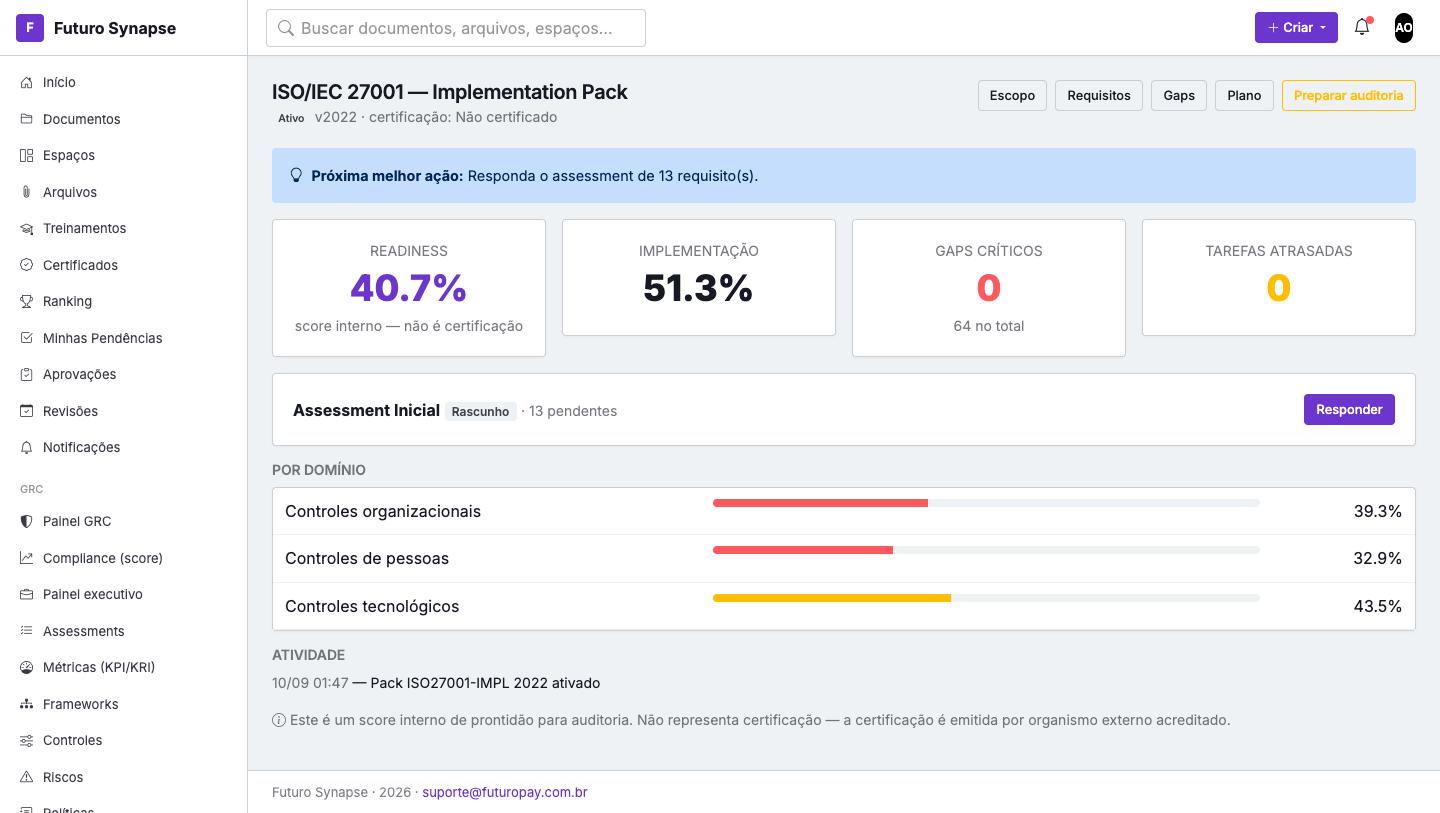Screen dimensions: 1440x813
Task: Click the Aprovações clipboard icon
Action: click(x=27, y=375)
